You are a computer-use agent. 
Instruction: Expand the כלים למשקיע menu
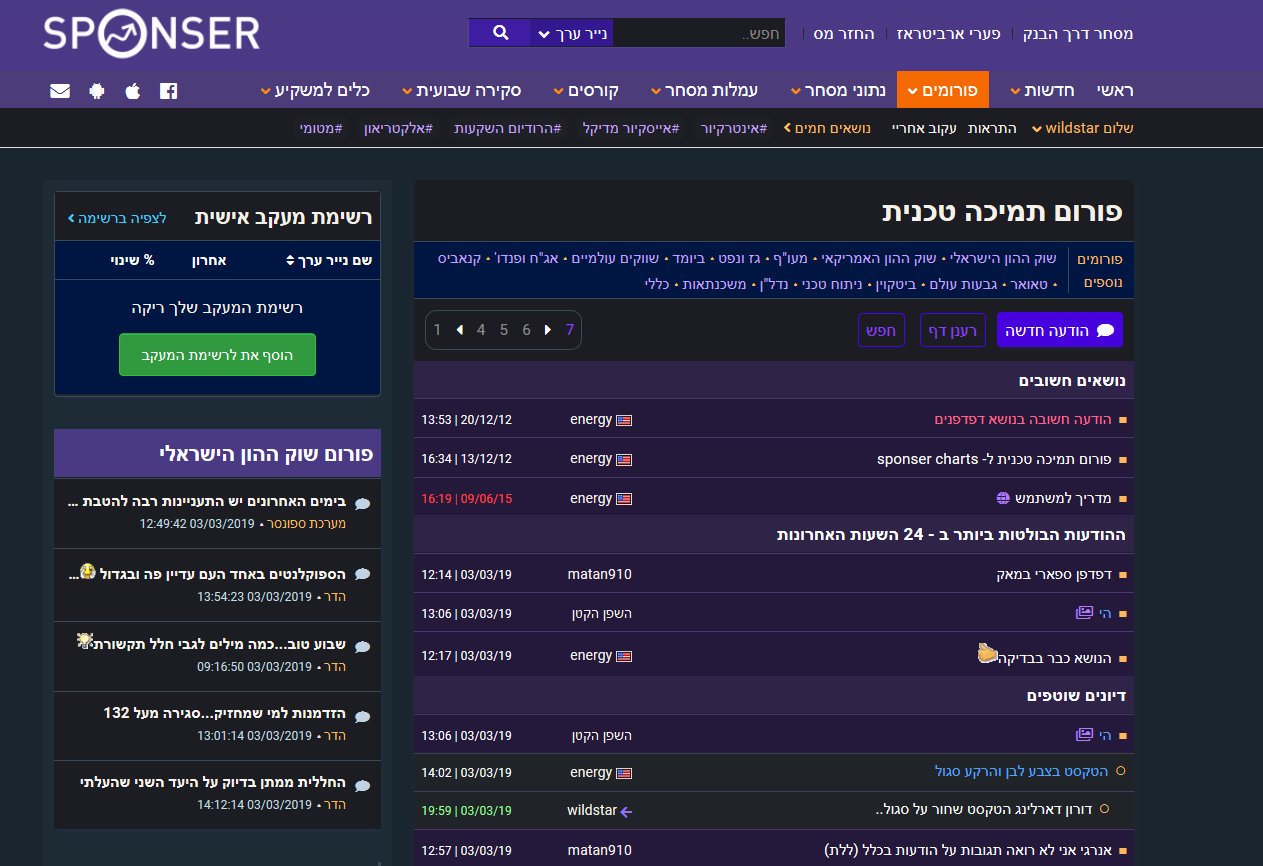point(316,90)
